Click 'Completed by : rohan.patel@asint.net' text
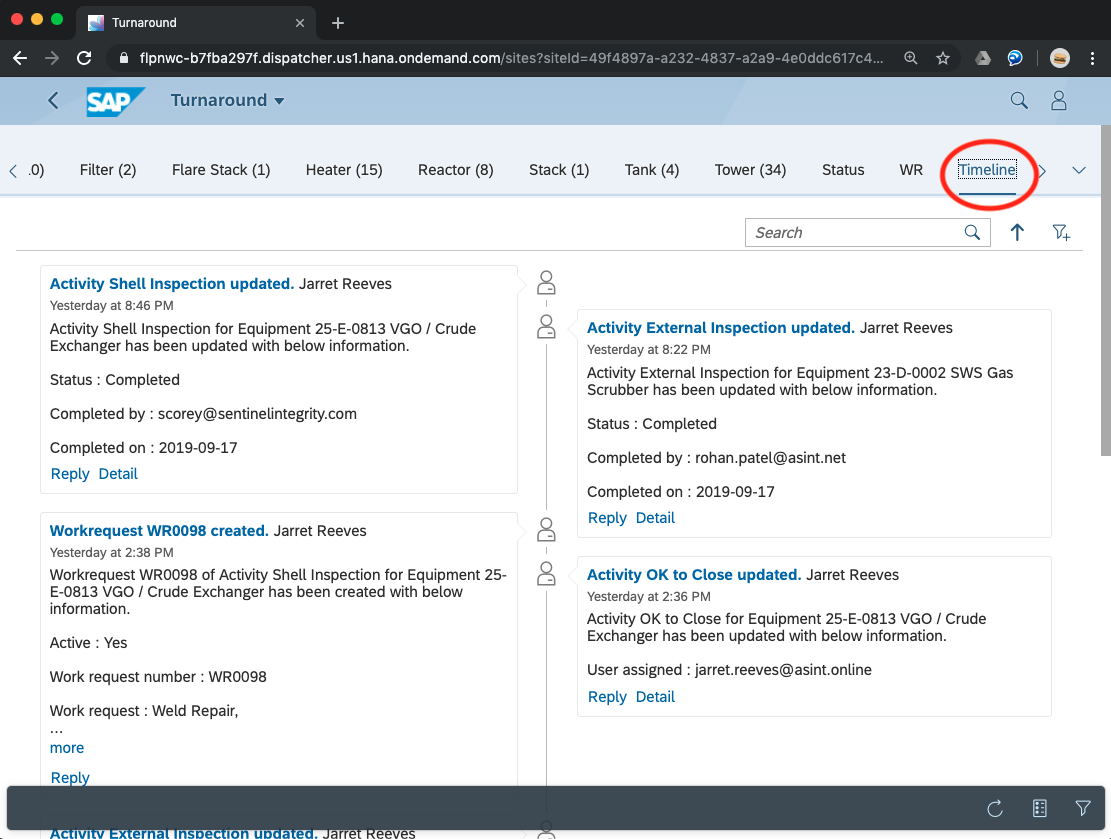The width and height of the screenshot is (1111, 839). [x=716, y=458]
